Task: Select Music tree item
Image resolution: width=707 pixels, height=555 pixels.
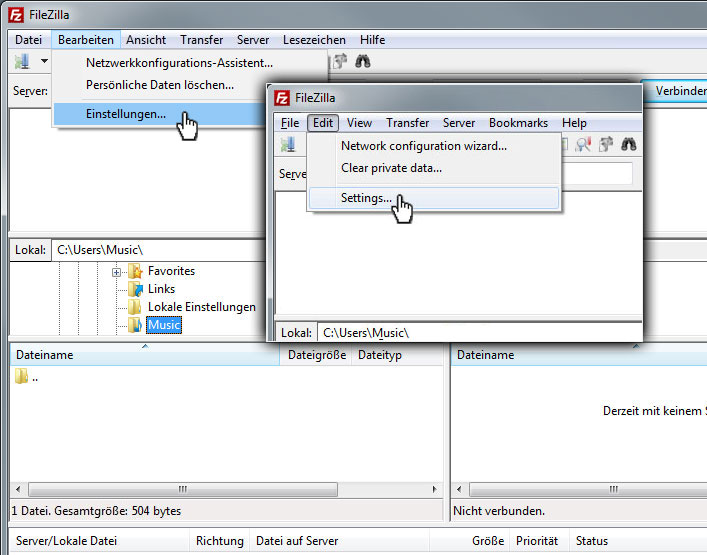Action: [164, 325]
